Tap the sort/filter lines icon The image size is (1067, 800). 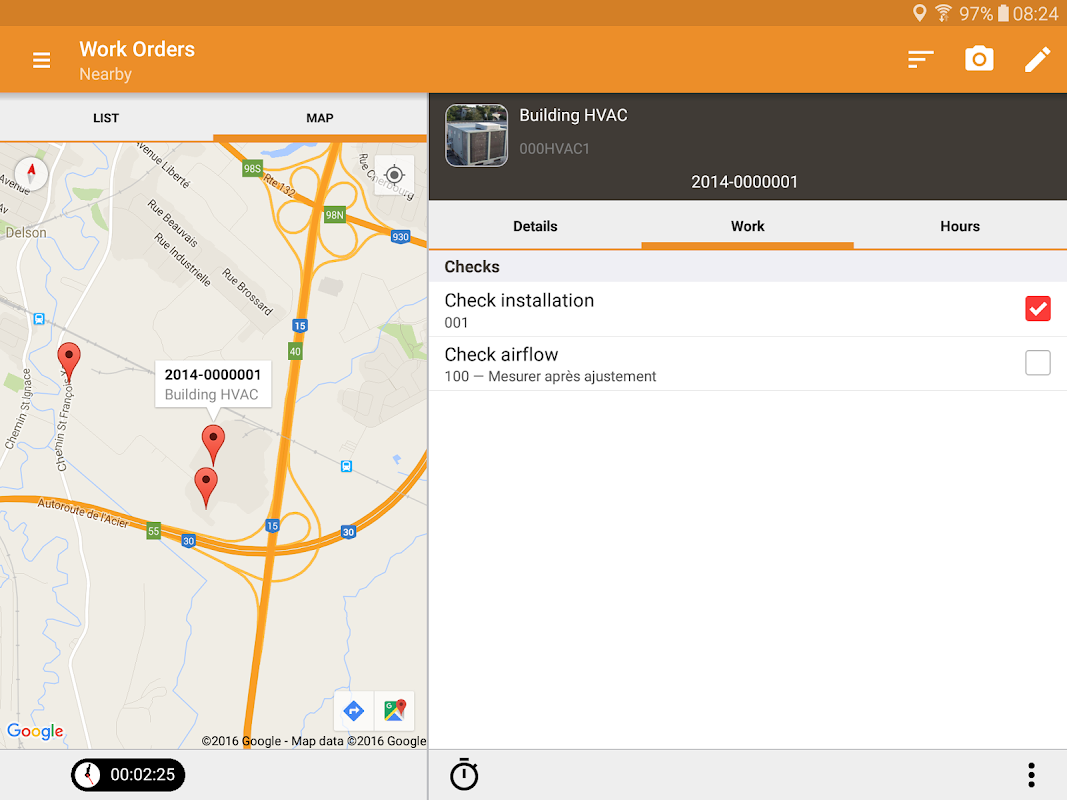[920, 60]
